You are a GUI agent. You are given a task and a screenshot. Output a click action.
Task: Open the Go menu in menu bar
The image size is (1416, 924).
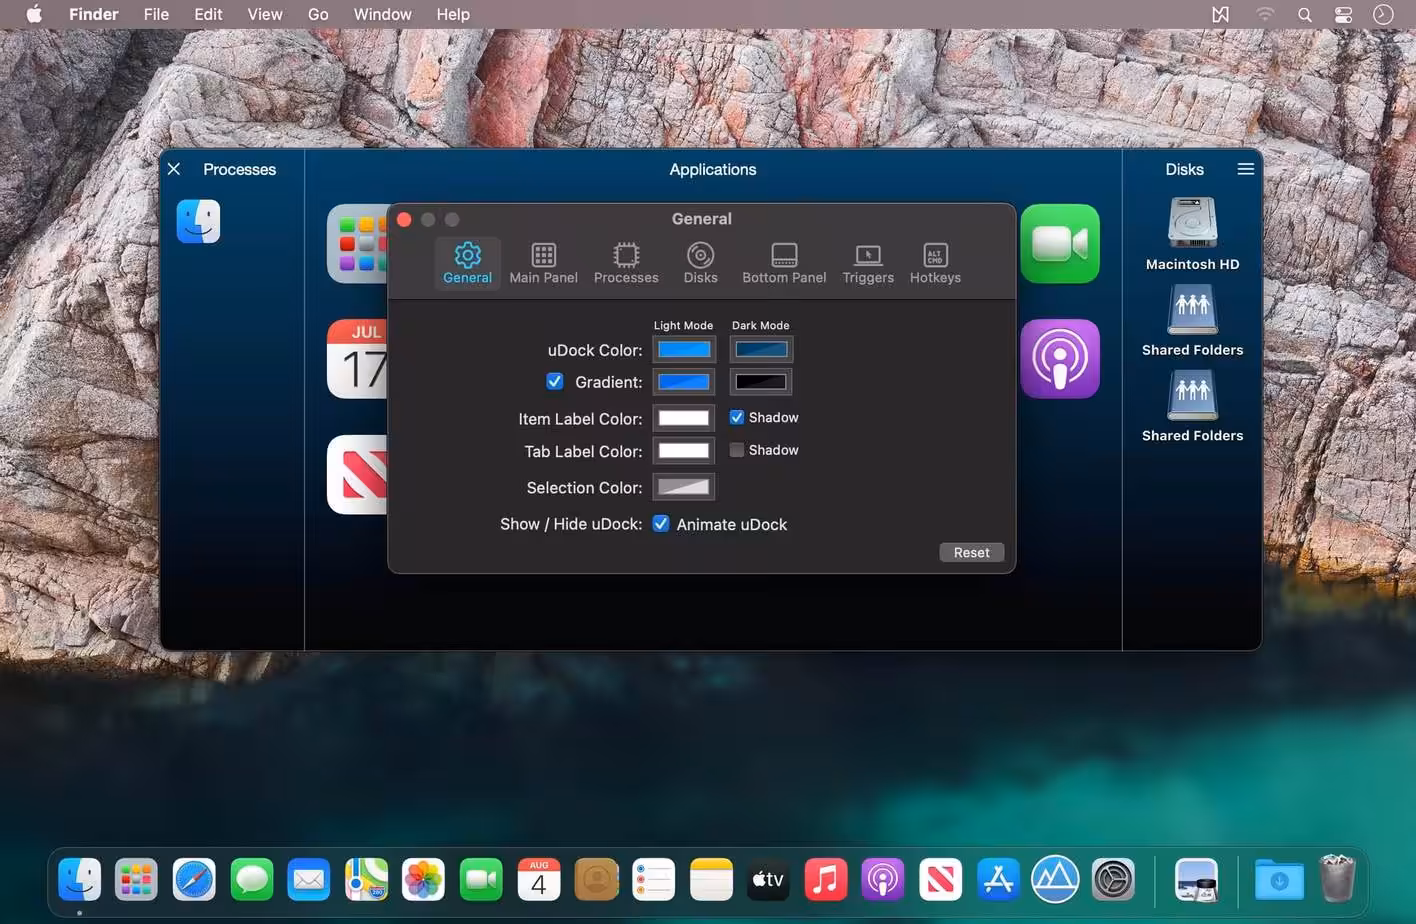(x=318, y=14)
